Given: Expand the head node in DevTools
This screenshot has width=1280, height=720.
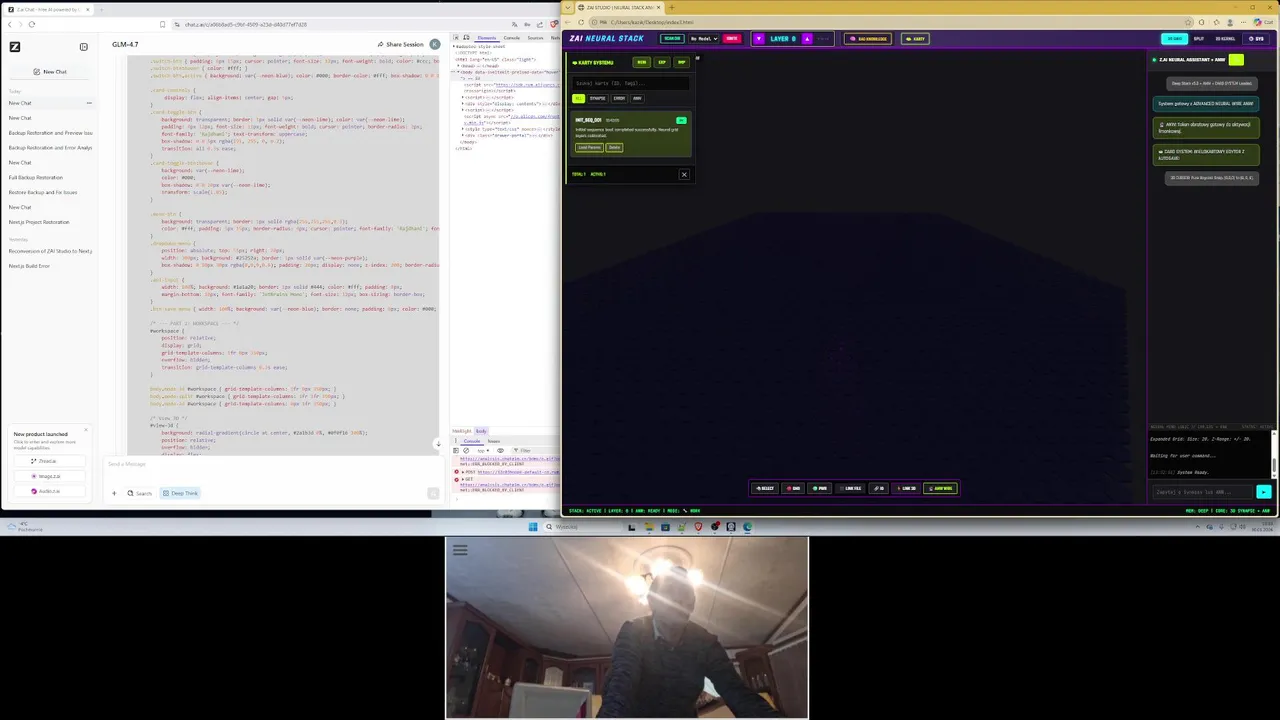Looking at the screenshot, I should pyautogui.click(x=459, y=65).
